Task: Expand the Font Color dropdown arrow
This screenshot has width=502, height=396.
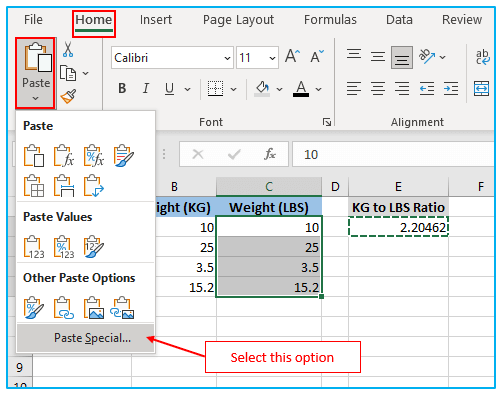Action: pyautogui.click(x=319, y=89)
